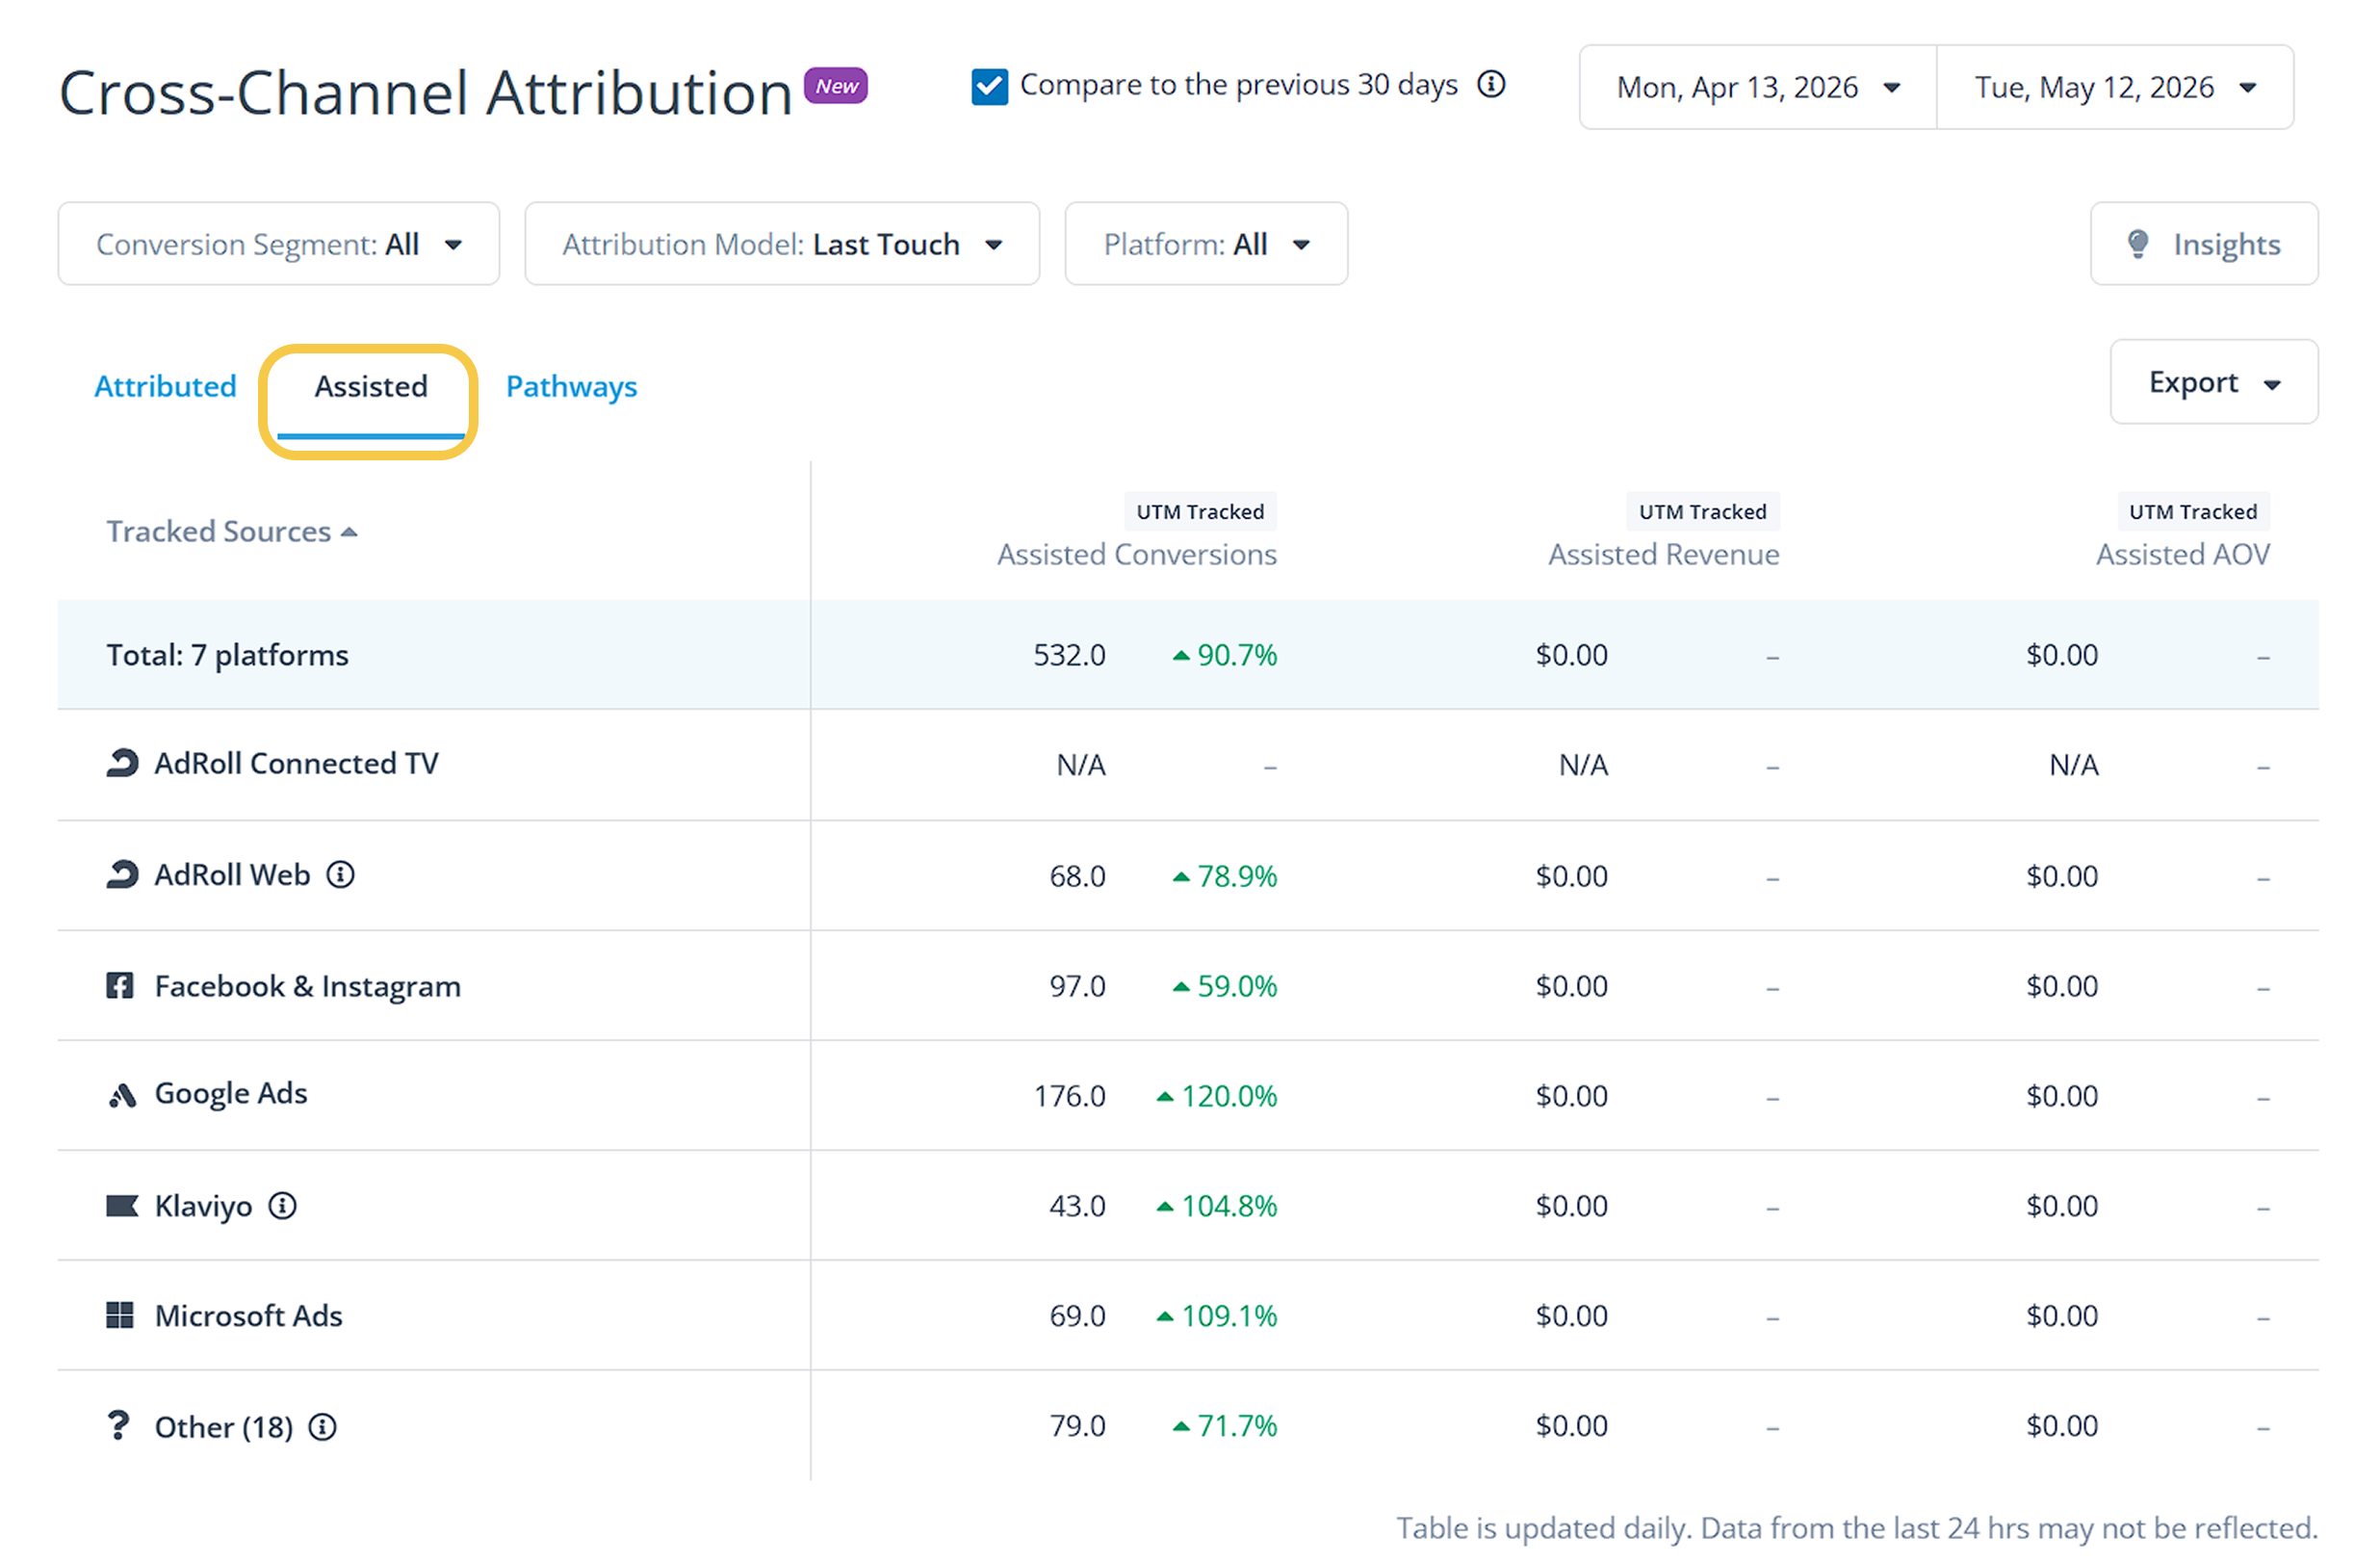
Task: Open the Attribution Model Last Touch dropdown
Action: click(782, 244)
